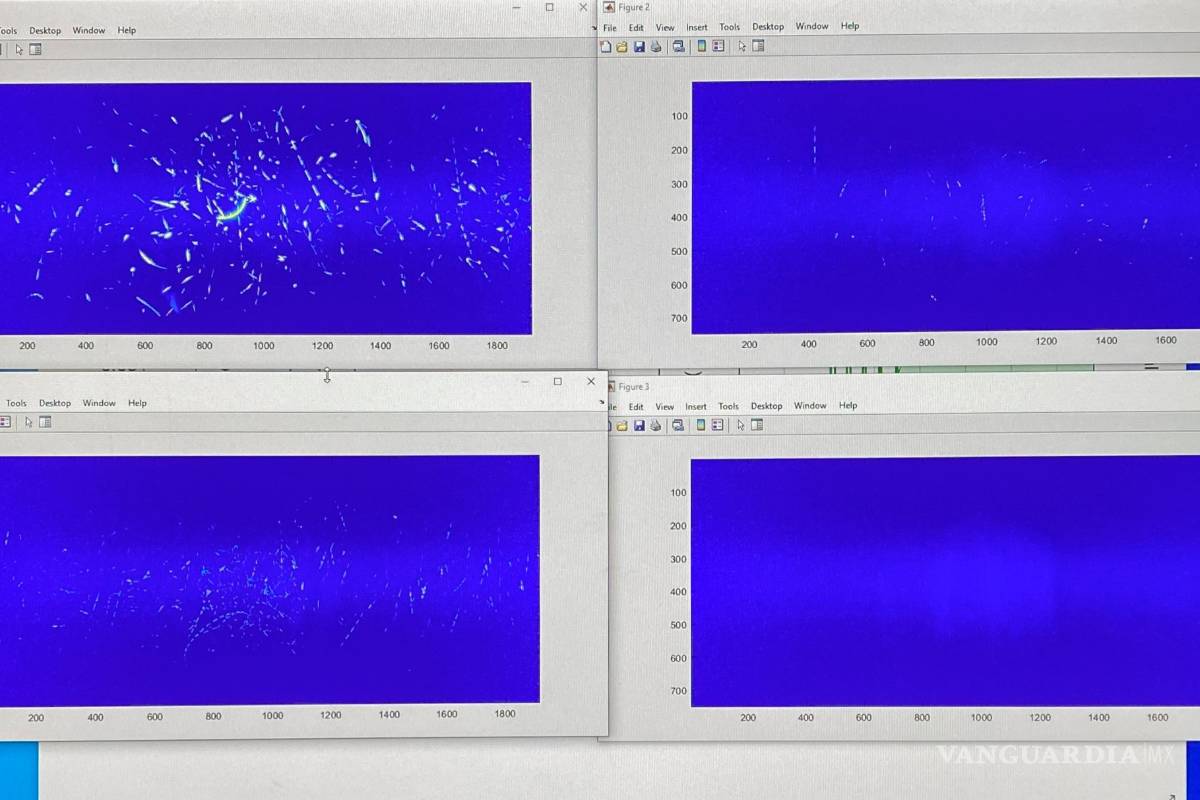This screenshot has width=1200, height=800.
Task: Save Figure 3 using the floppy disk icon
Action: [x=639, y=425]
